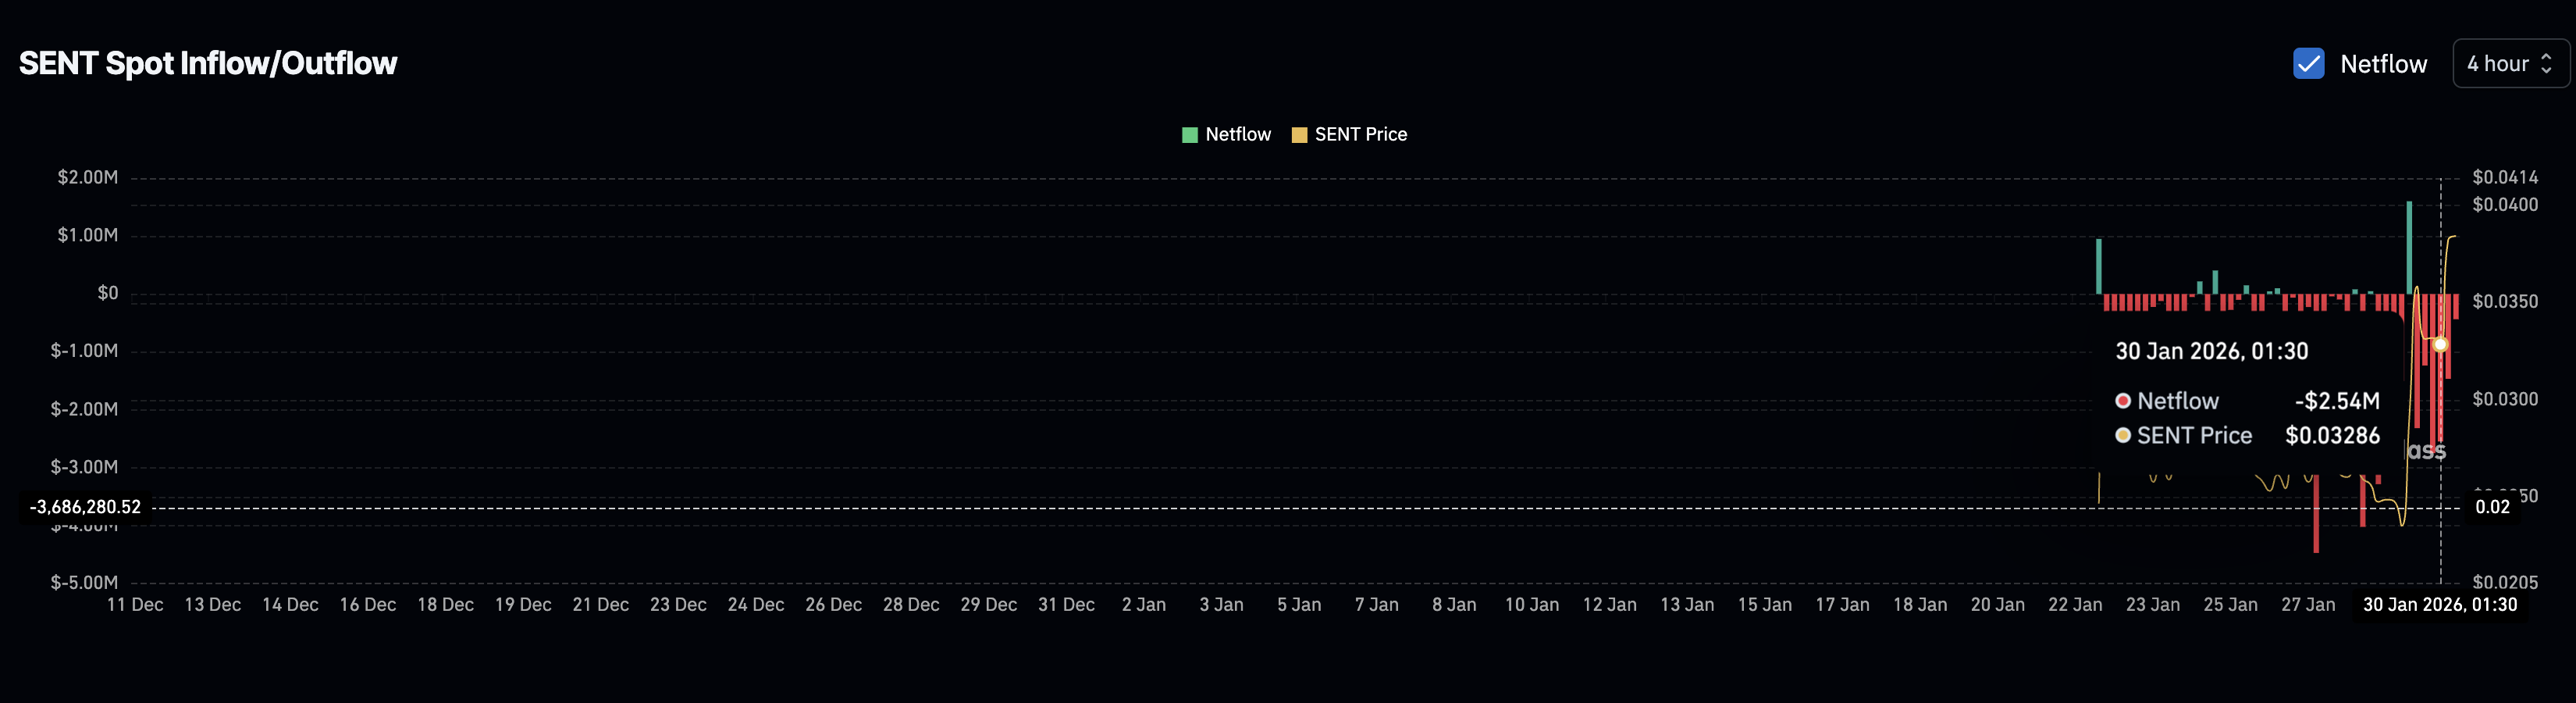Screen dimensions: 2576x703
Task: Select the yellow SENT Price dot in the tooltip
Action: click(x=2124, y=435)
